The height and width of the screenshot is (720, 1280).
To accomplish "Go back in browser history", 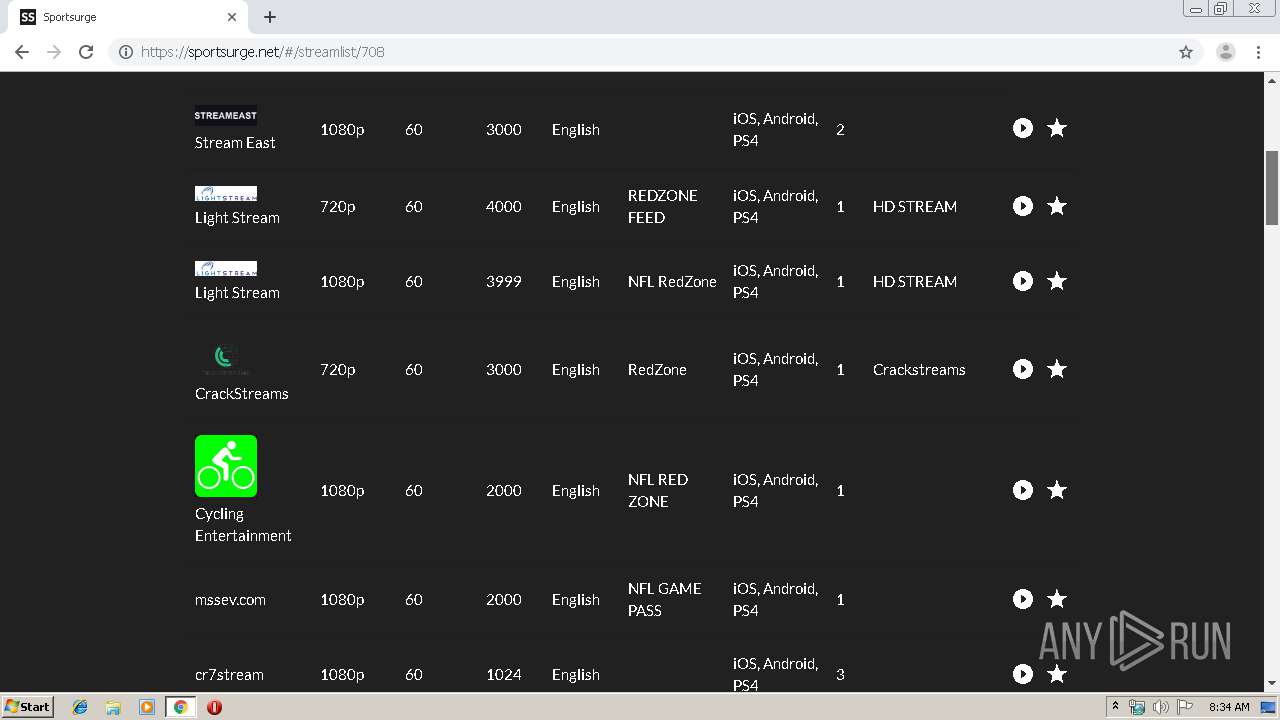I will pyautogui.click(x=22, y=52).
